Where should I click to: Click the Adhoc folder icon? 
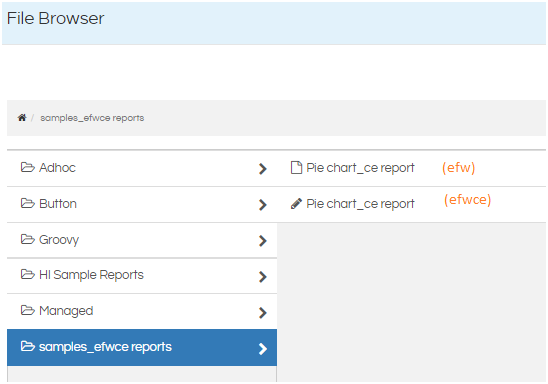tap(28, 167)
